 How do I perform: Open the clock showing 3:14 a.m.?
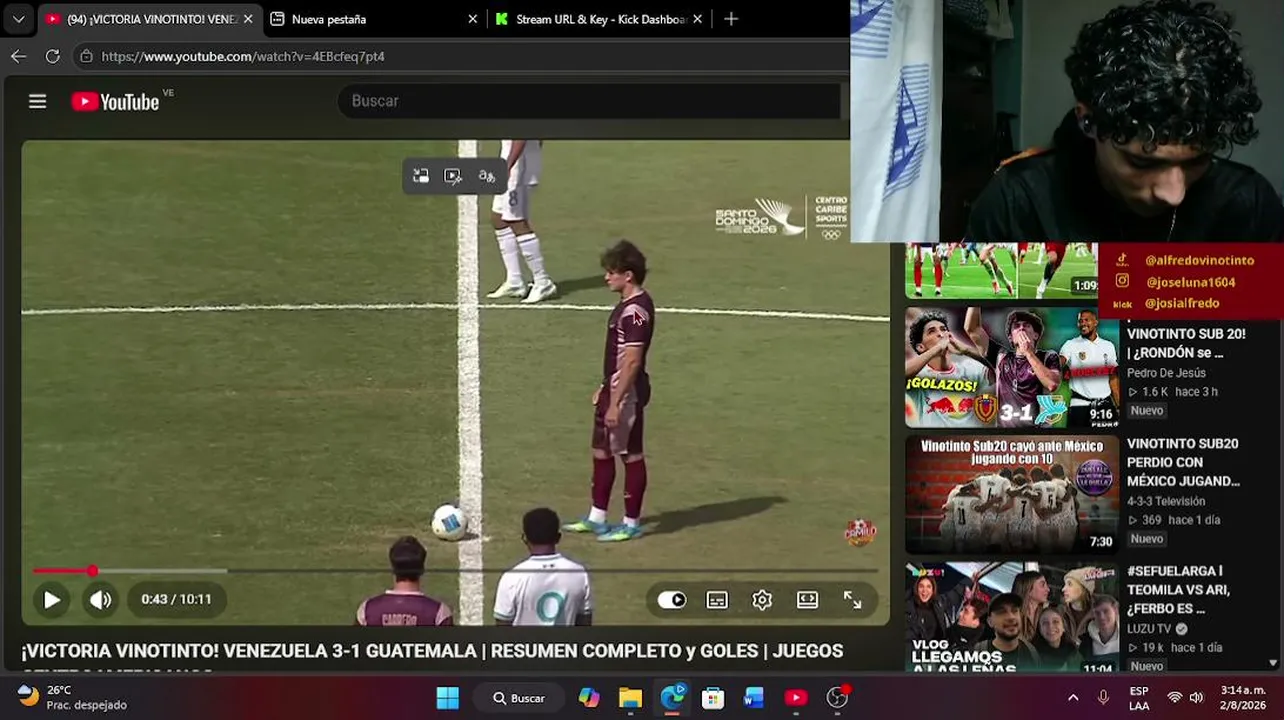[x=1243, y=698]
